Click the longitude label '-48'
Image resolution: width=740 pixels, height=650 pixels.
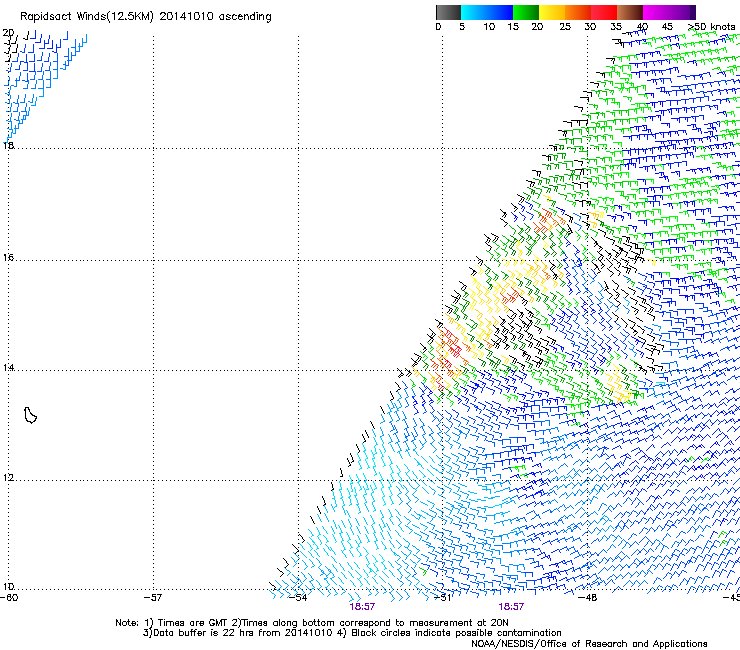click(x=588, y=598)
